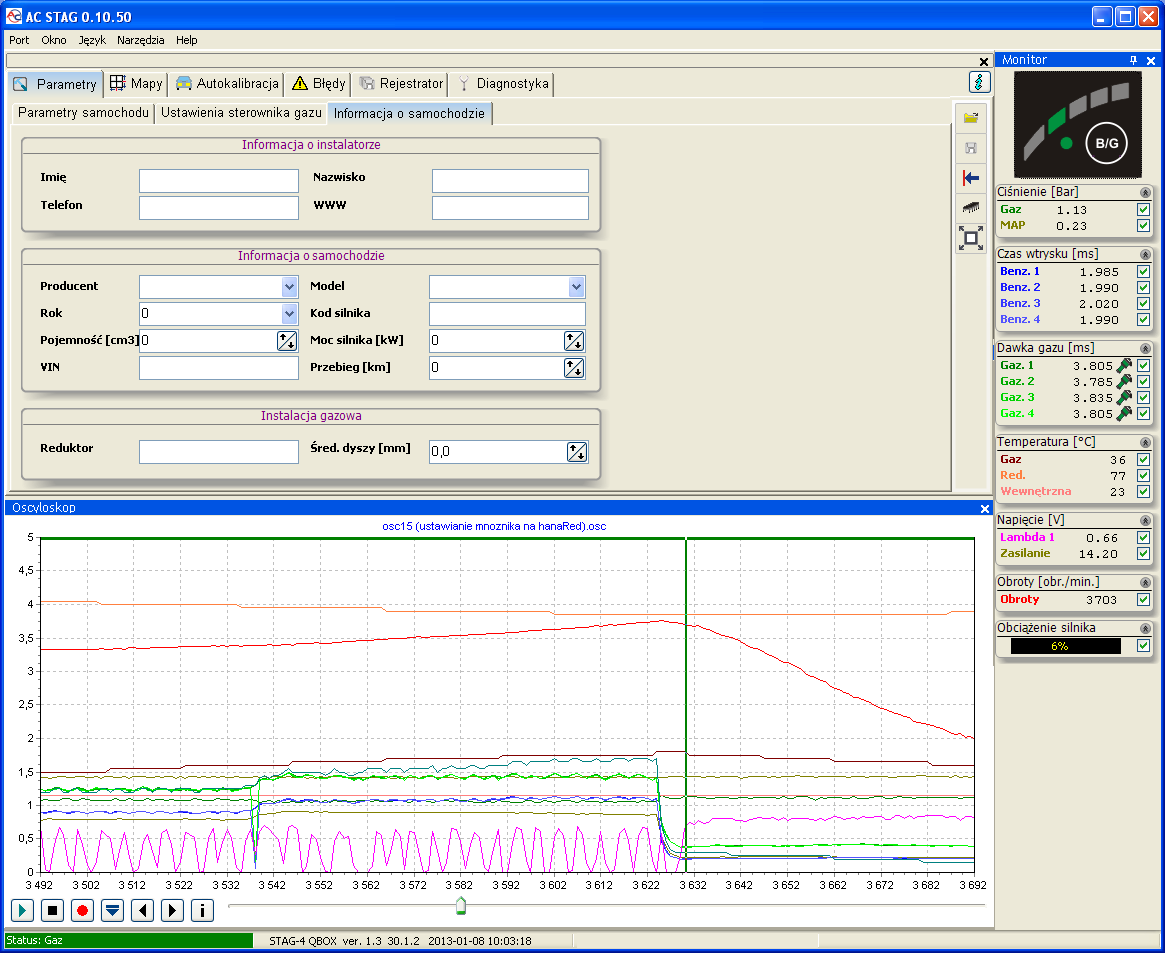Open the Rejestrator tab
Image resolution: width=1165 pixels, height=953 pixels.
click(x=401, y=83)
